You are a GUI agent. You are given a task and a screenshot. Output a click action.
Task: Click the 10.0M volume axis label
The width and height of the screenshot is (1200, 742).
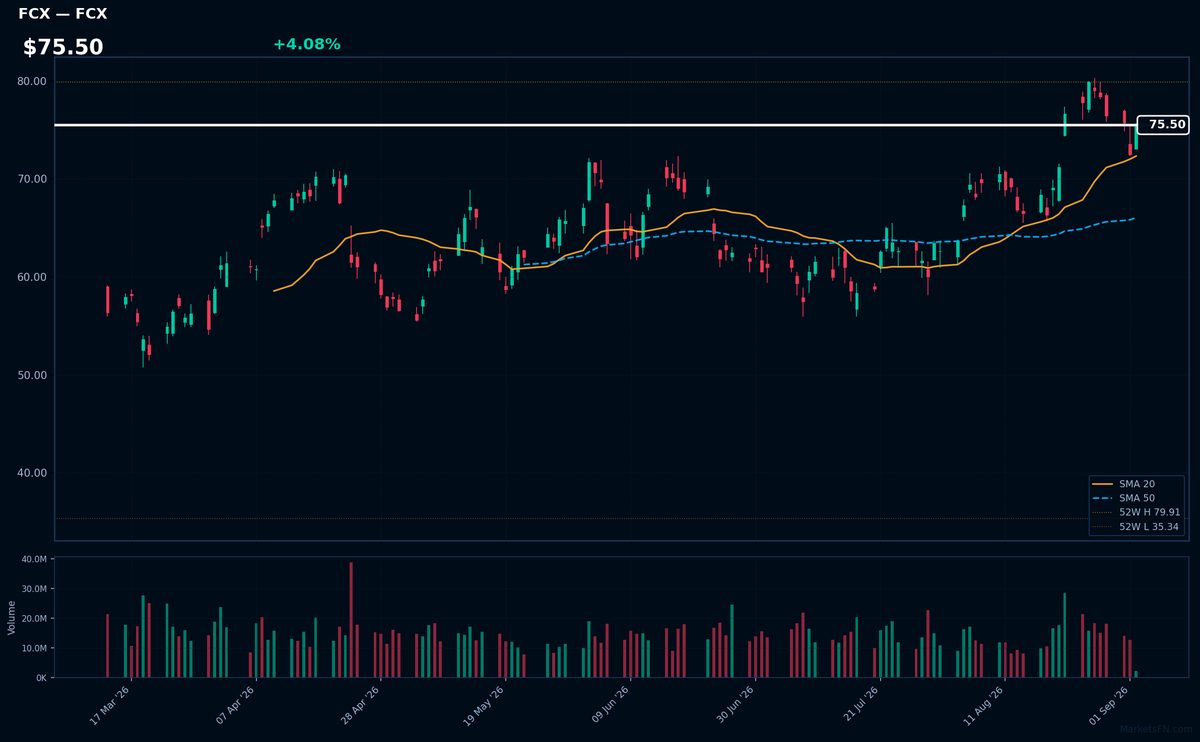(34, 648)
